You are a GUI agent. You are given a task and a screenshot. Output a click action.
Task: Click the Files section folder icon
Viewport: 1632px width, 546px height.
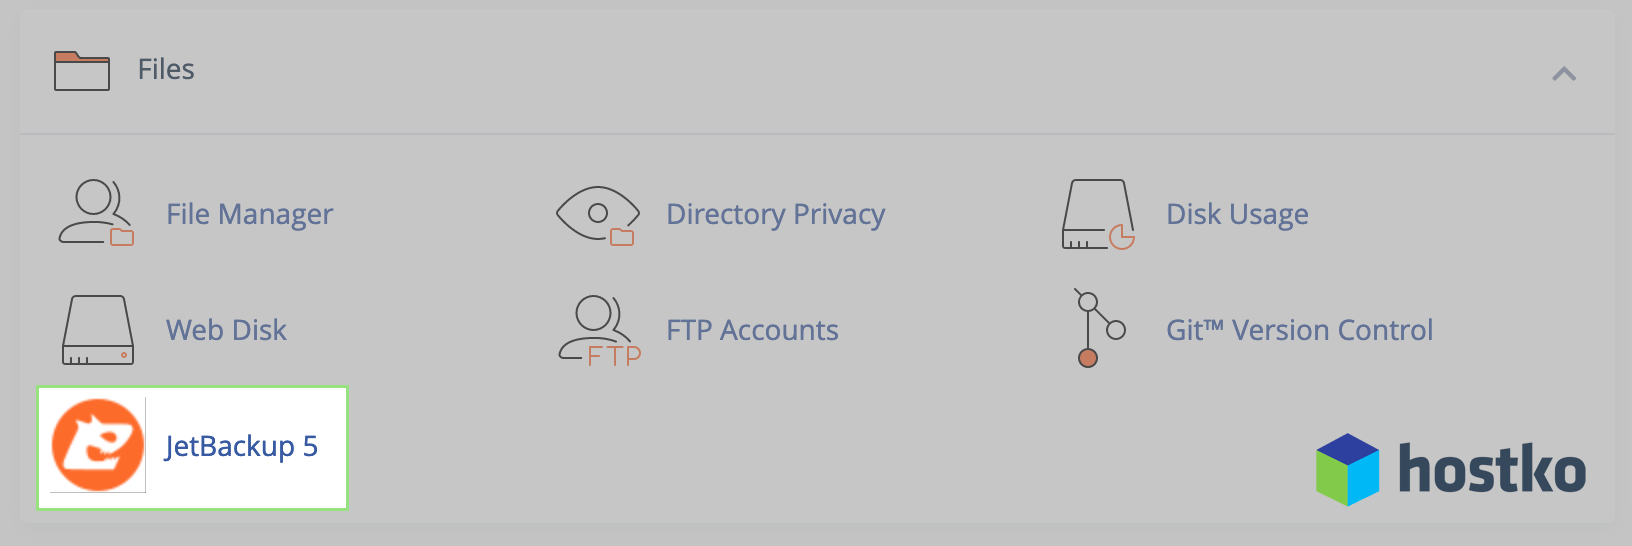pos(82,70)
